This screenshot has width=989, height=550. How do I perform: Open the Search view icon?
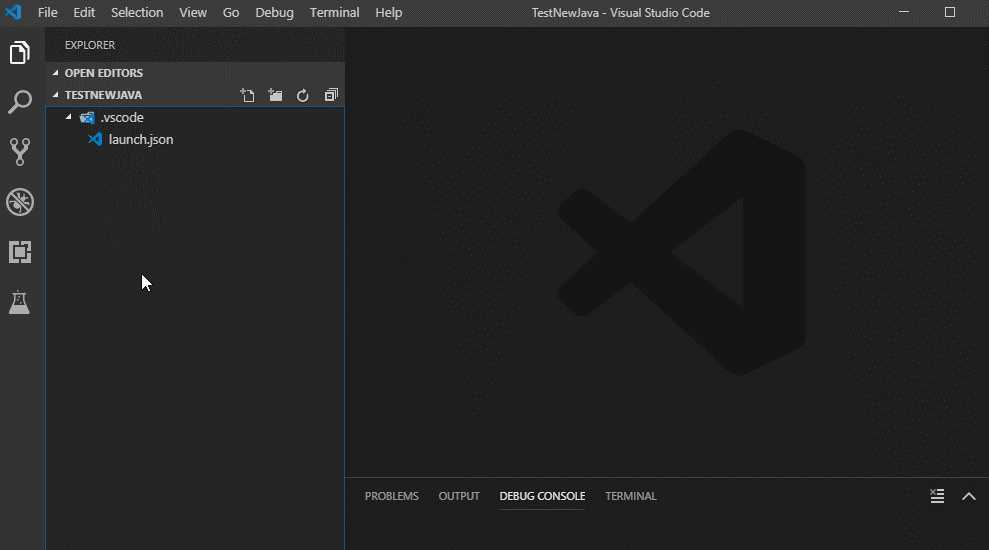pos(20,102)
